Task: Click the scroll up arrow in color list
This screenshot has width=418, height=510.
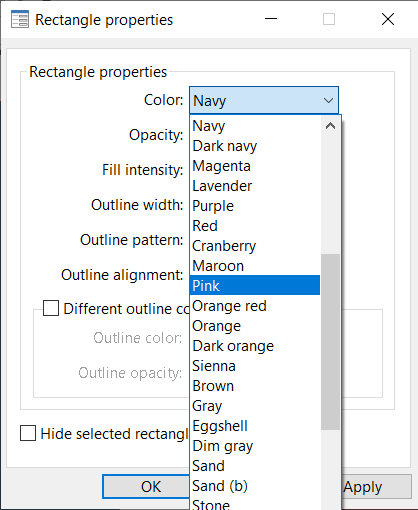Action: [x=330, y=126]
